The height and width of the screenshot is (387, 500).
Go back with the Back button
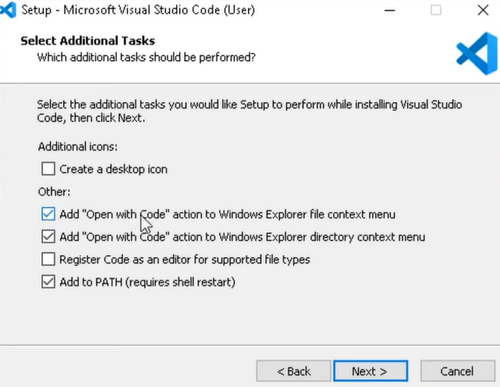(x=293, y=371)
